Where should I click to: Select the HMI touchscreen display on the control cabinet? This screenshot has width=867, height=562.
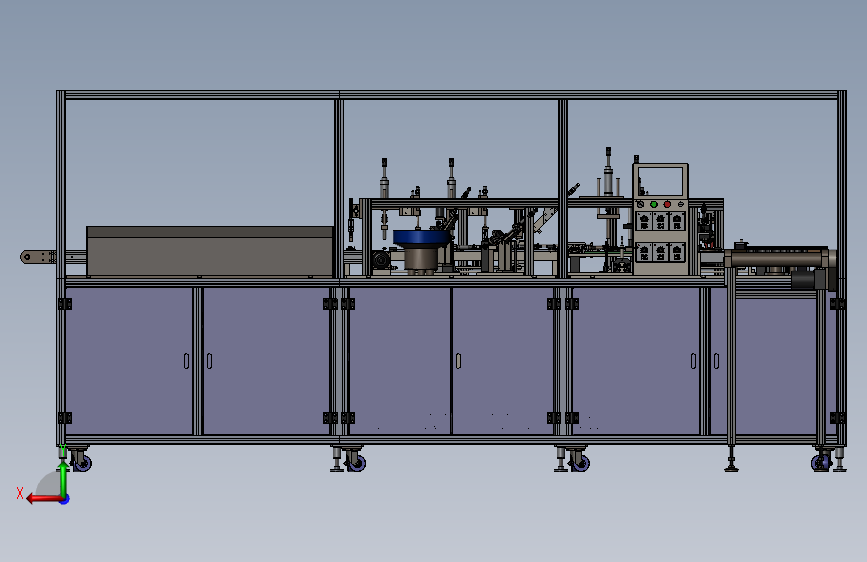click(x=661, y=181)
